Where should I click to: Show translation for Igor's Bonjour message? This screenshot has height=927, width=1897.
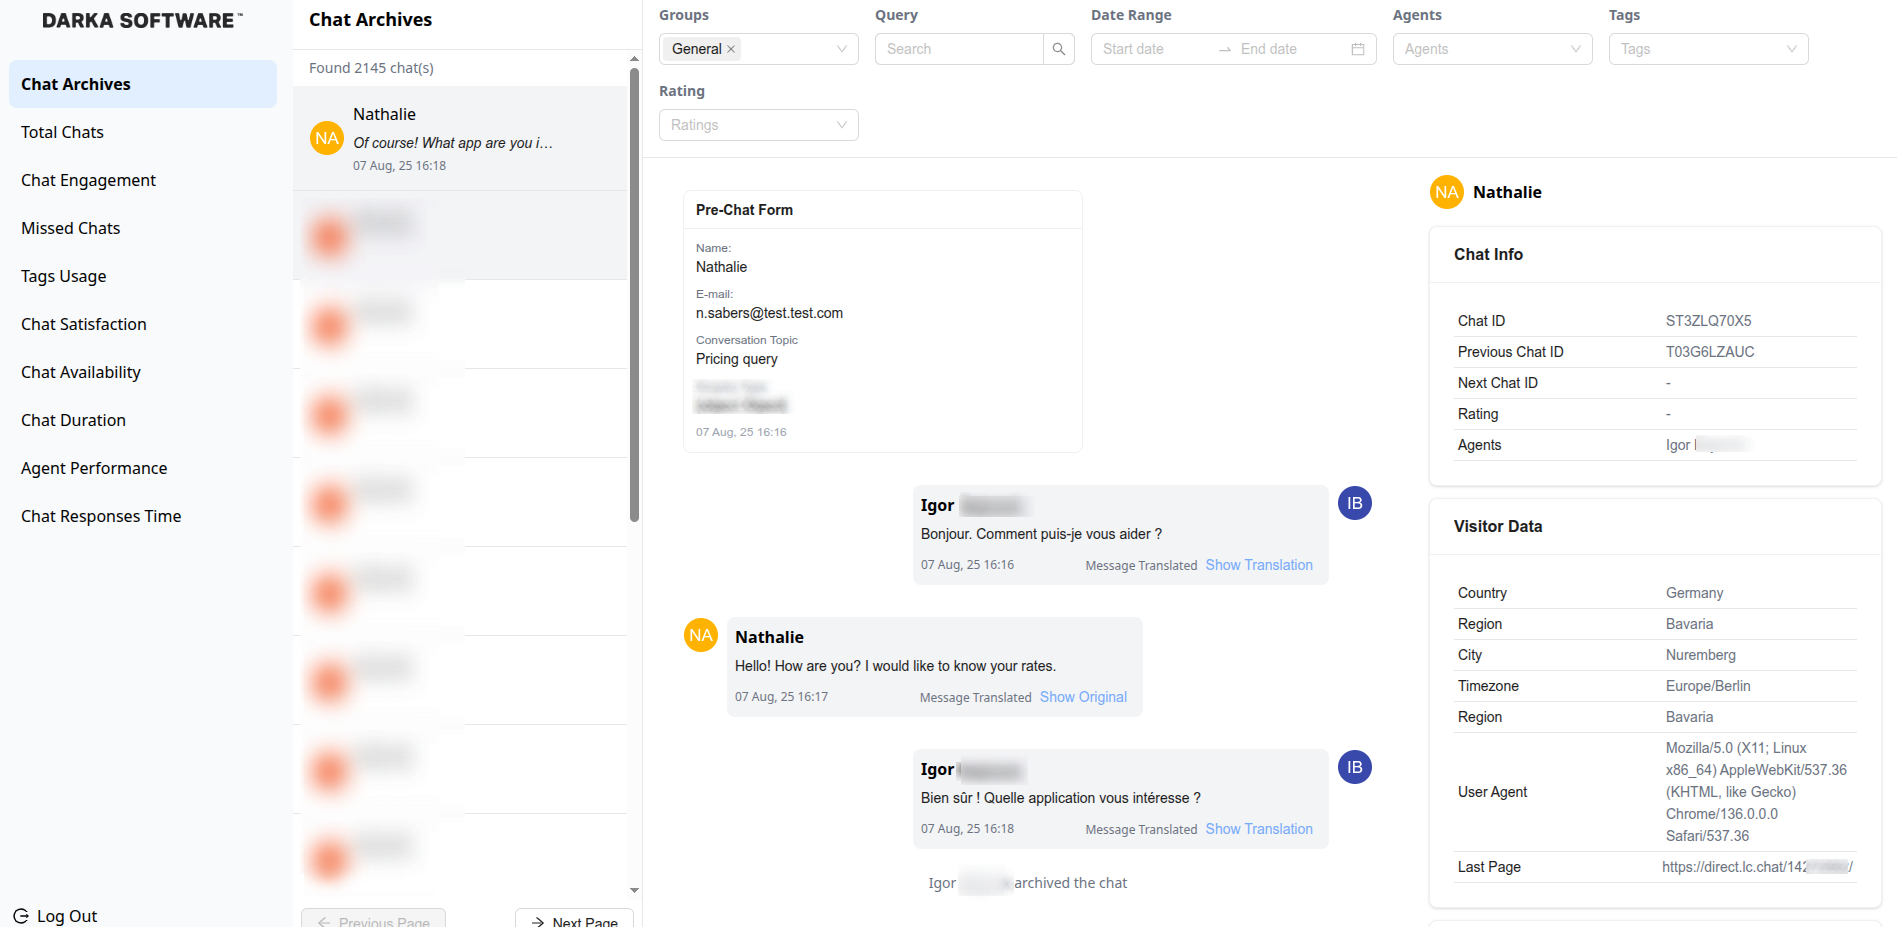[x=1258, y=565]
